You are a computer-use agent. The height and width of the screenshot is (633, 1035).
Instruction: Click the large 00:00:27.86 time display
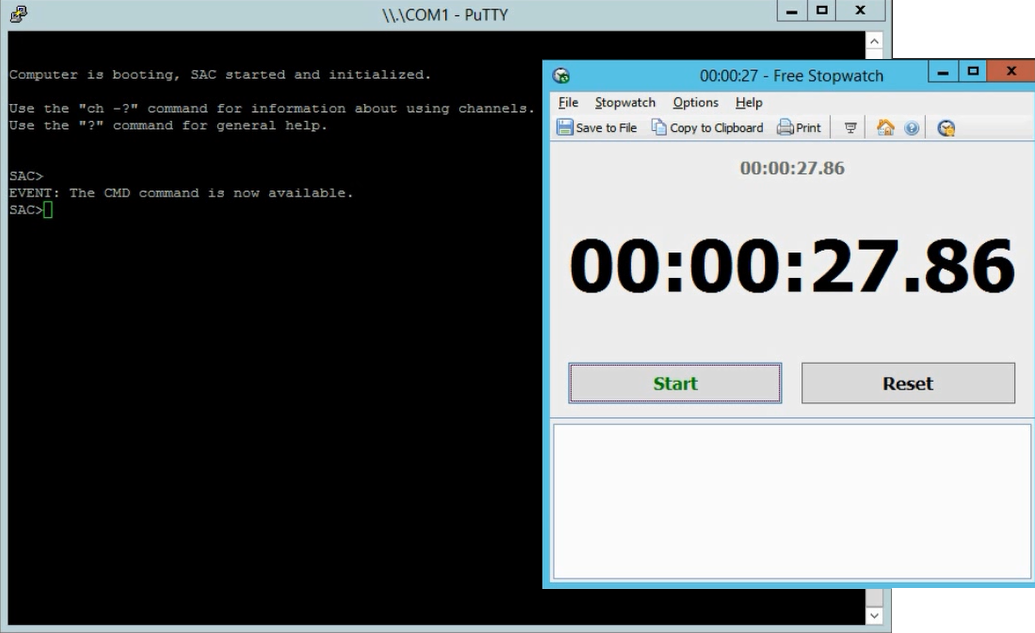point(791,266)
